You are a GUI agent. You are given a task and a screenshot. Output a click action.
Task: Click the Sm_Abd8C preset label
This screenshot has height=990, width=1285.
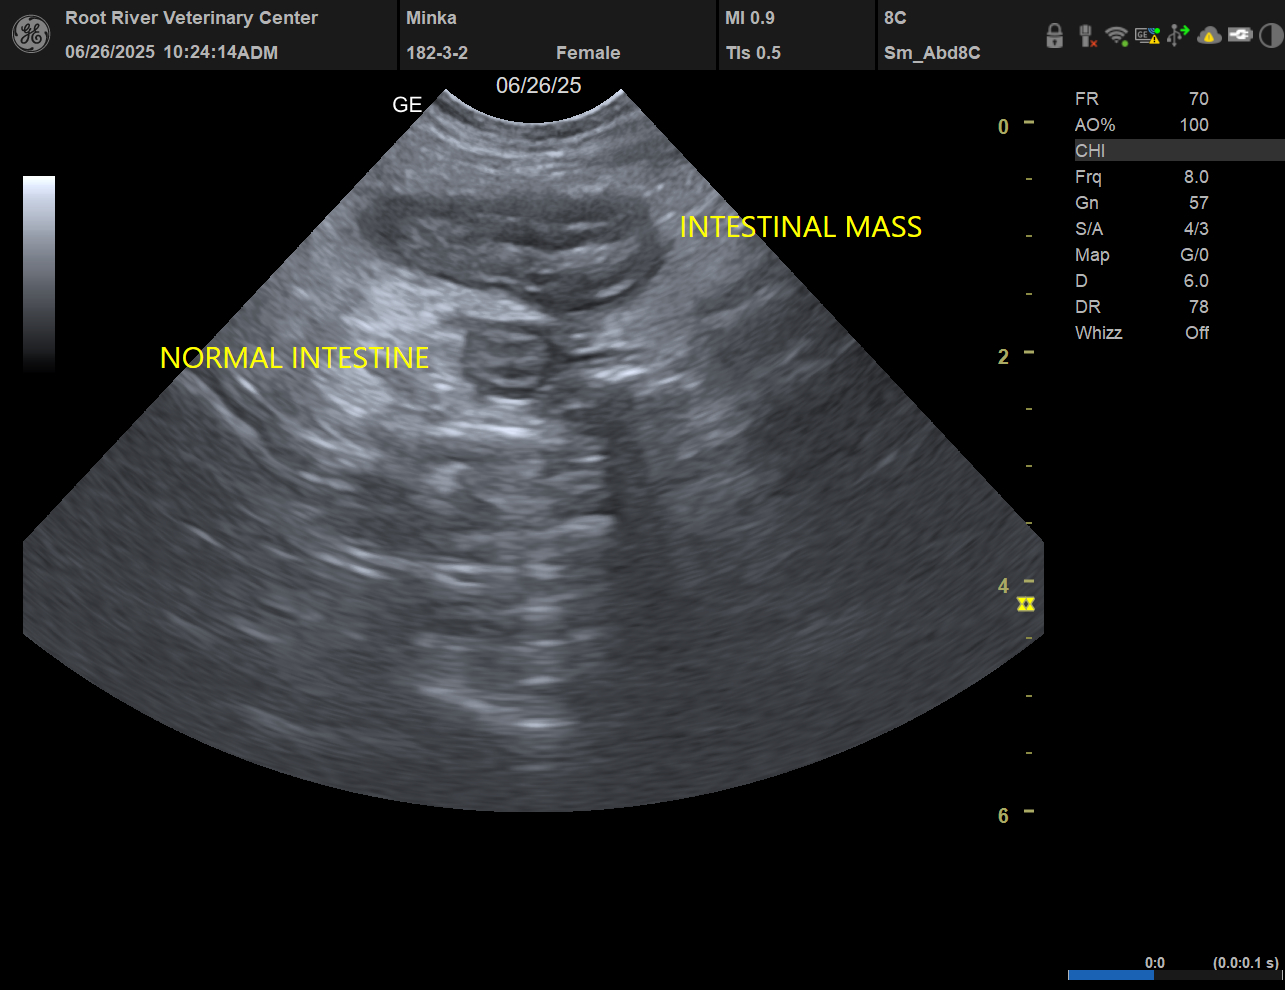coord(932,53)
